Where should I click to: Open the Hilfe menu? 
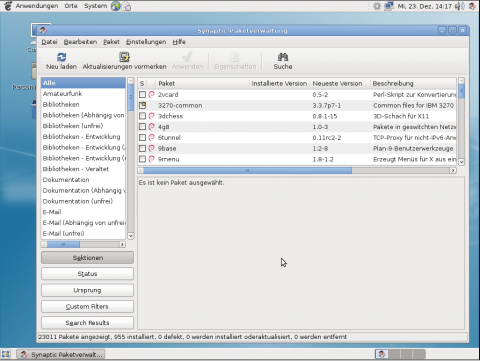179,42
